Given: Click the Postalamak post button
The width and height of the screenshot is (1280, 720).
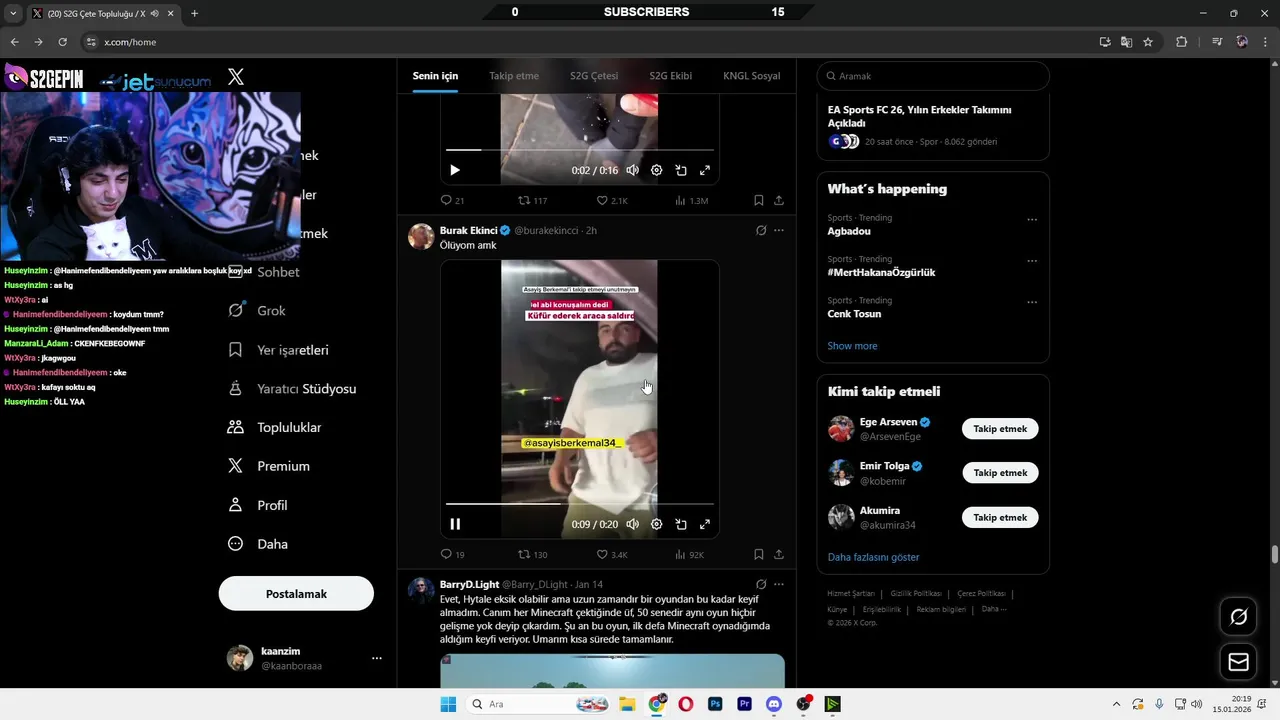Looking at the screenshot, I should coord(296,594).
